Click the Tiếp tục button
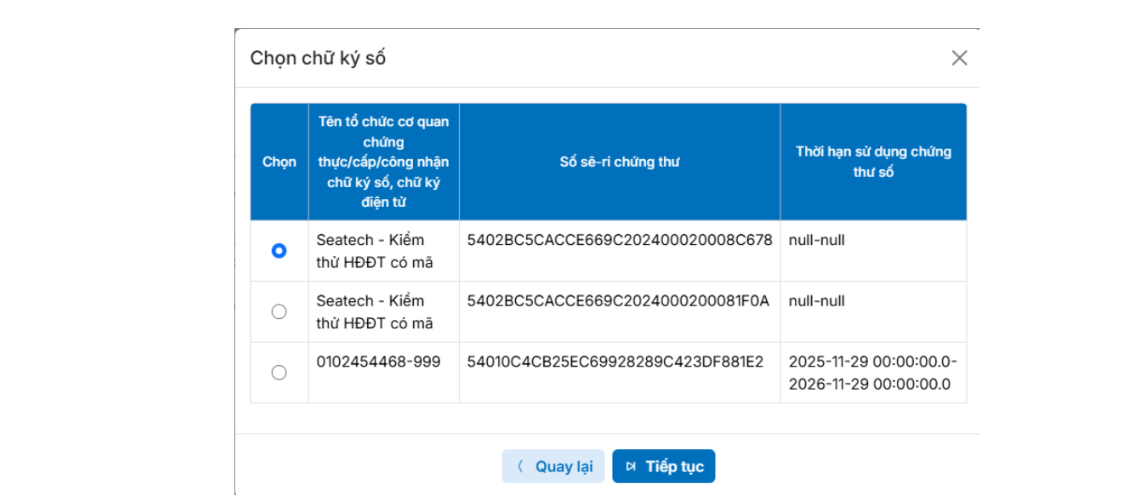 tap(664, 466)
